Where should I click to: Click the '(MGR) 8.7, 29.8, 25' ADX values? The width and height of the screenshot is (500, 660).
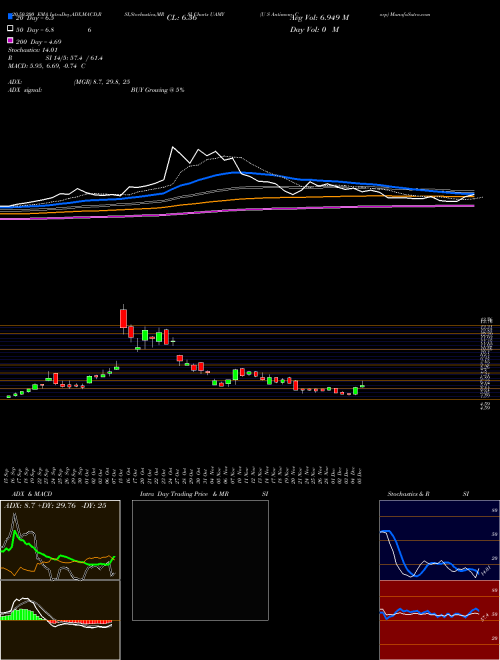tap(101, 82)
